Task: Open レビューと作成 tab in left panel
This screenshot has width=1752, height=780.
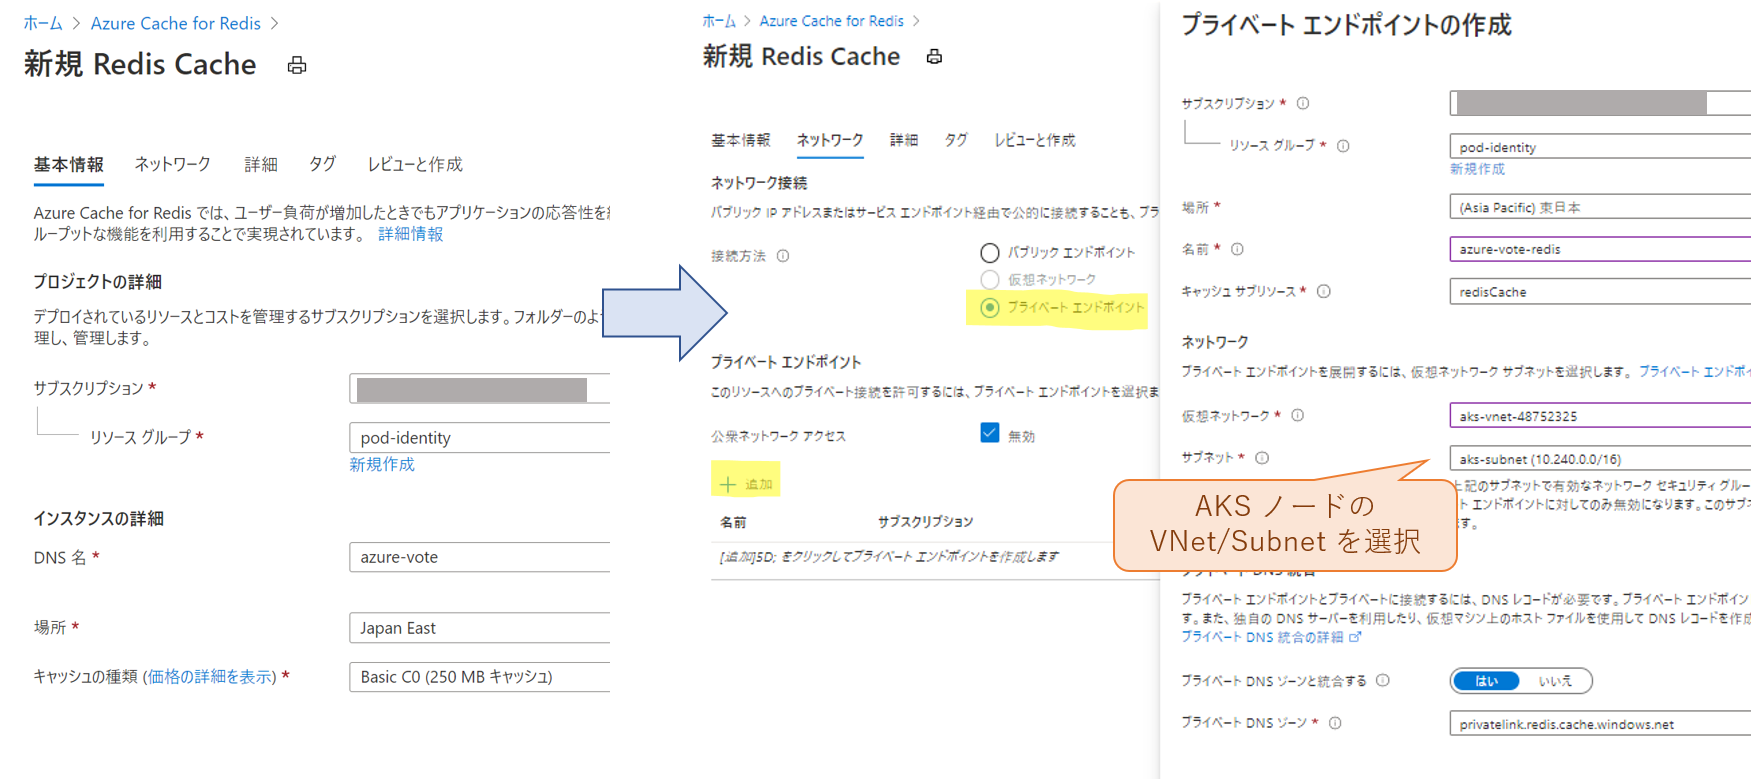Action: click(x=415, y=165)
